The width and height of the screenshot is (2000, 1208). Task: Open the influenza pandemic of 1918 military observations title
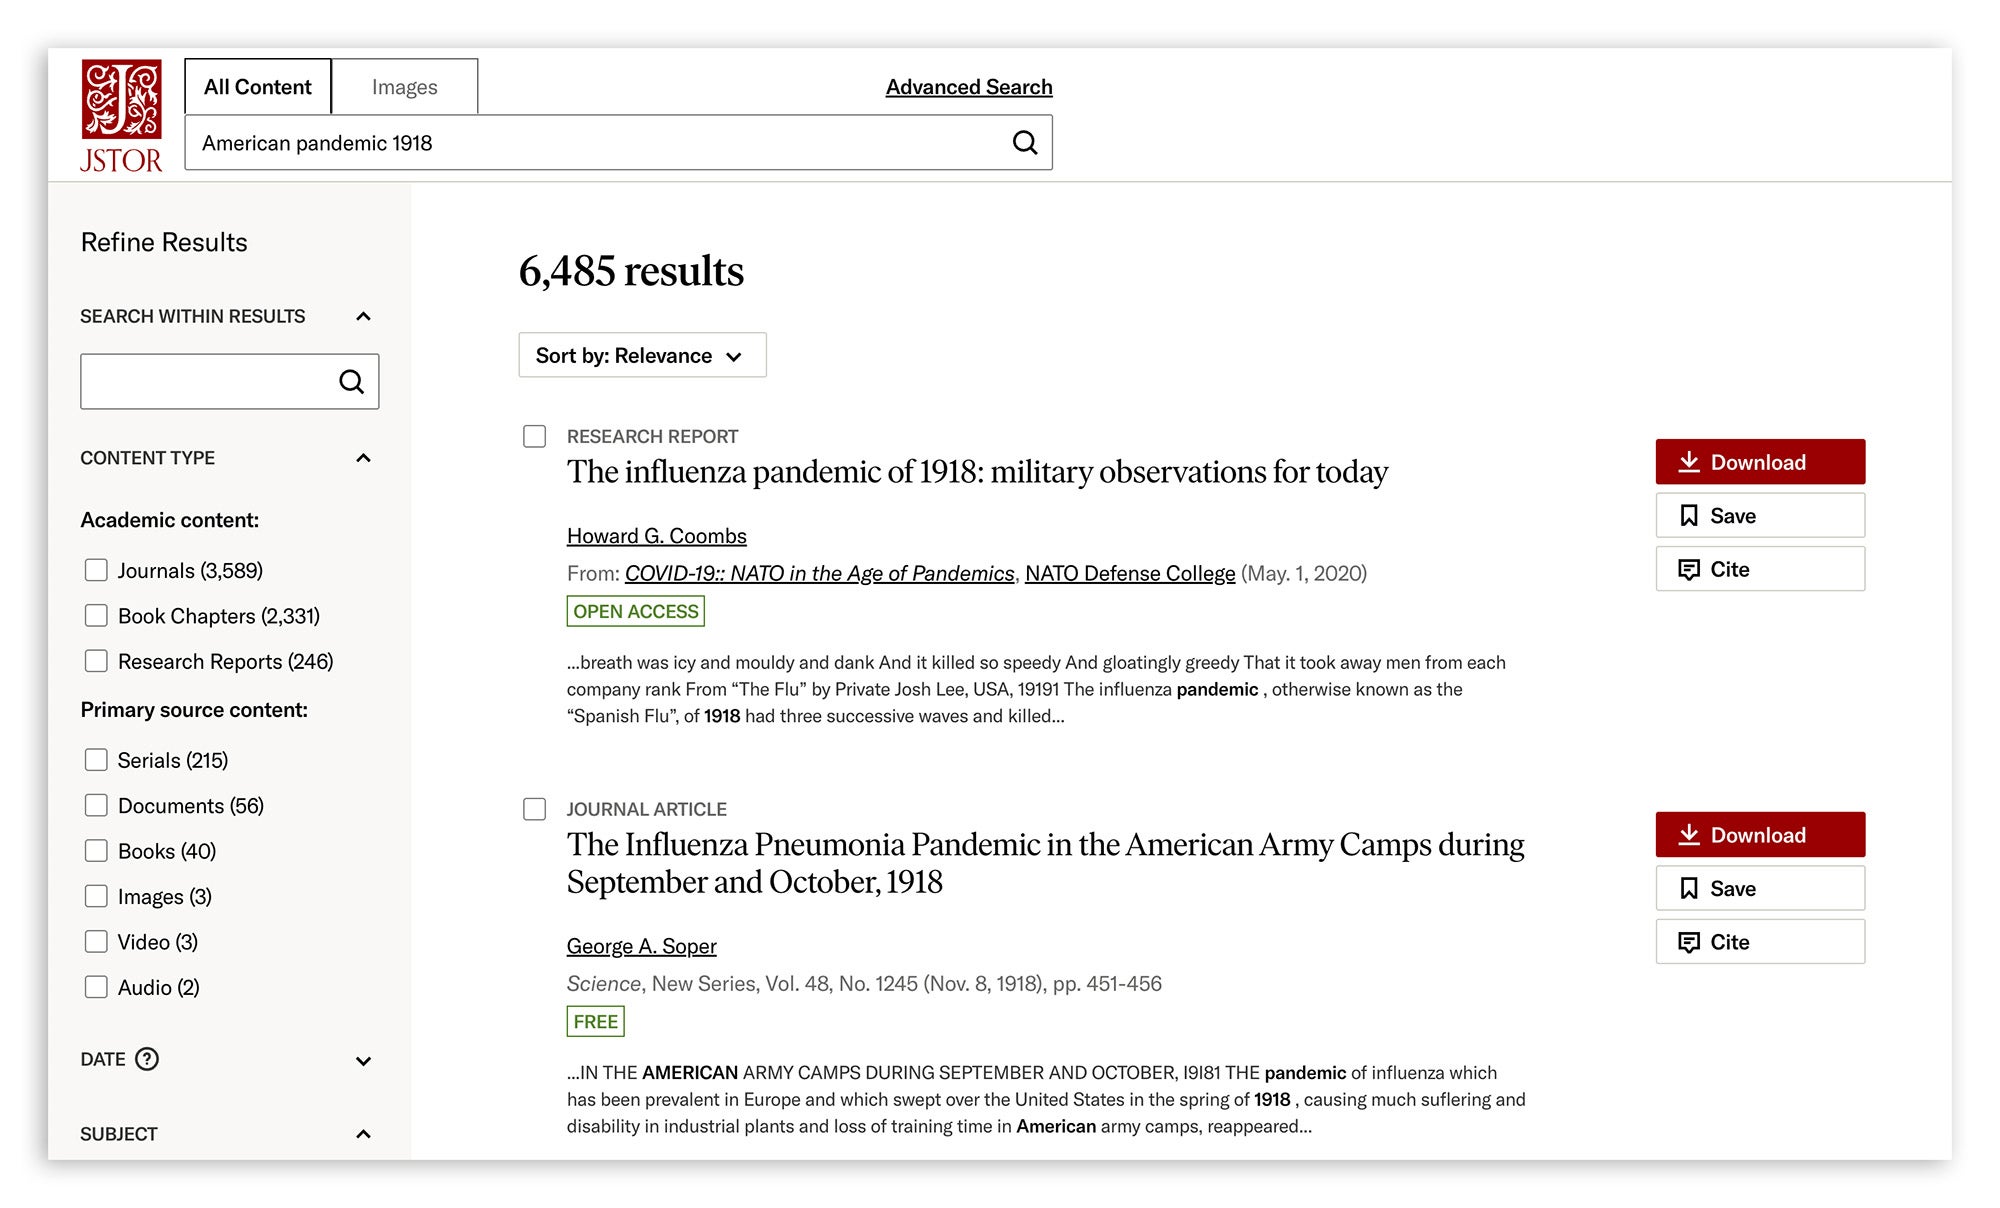pyautogui.click(x=977, y=472)
